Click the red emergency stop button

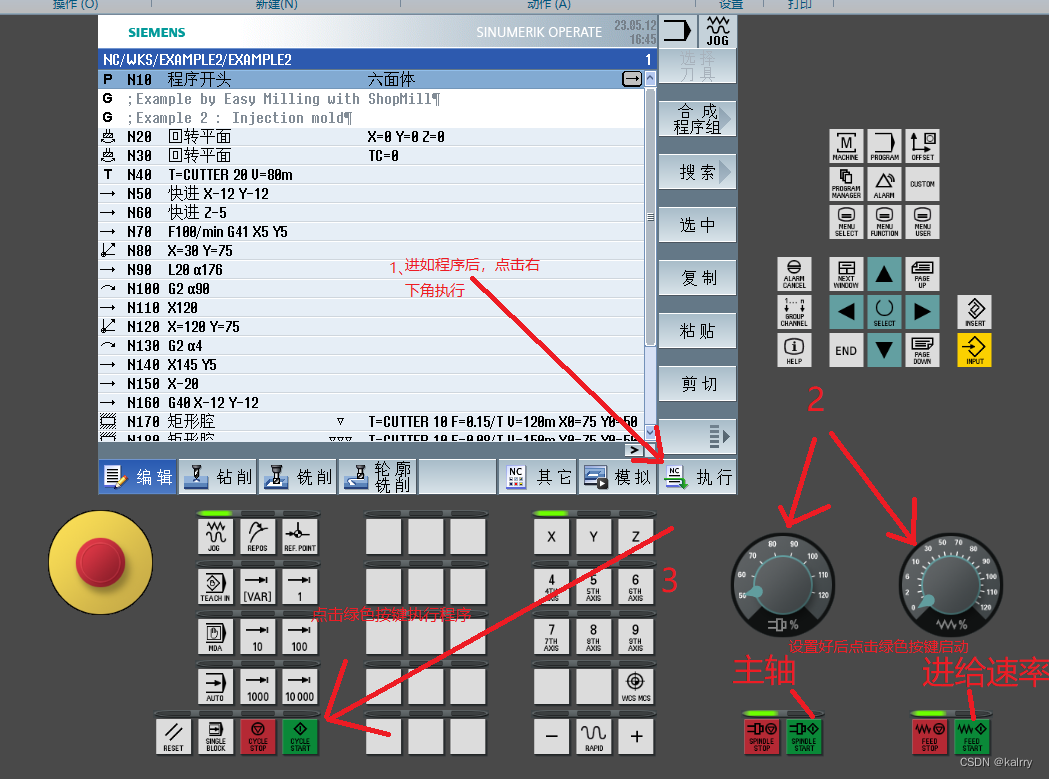(100, 562)
